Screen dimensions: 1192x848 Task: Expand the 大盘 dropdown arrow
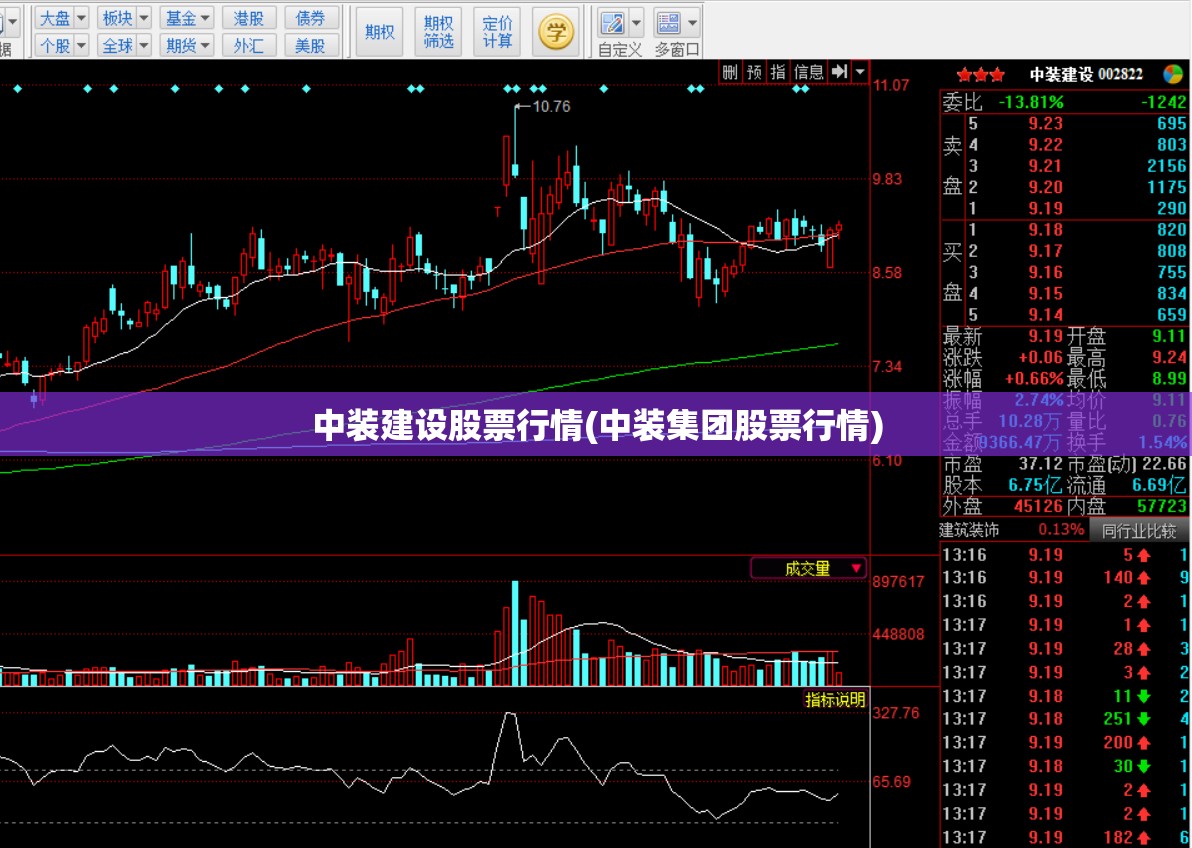[82, 17]
